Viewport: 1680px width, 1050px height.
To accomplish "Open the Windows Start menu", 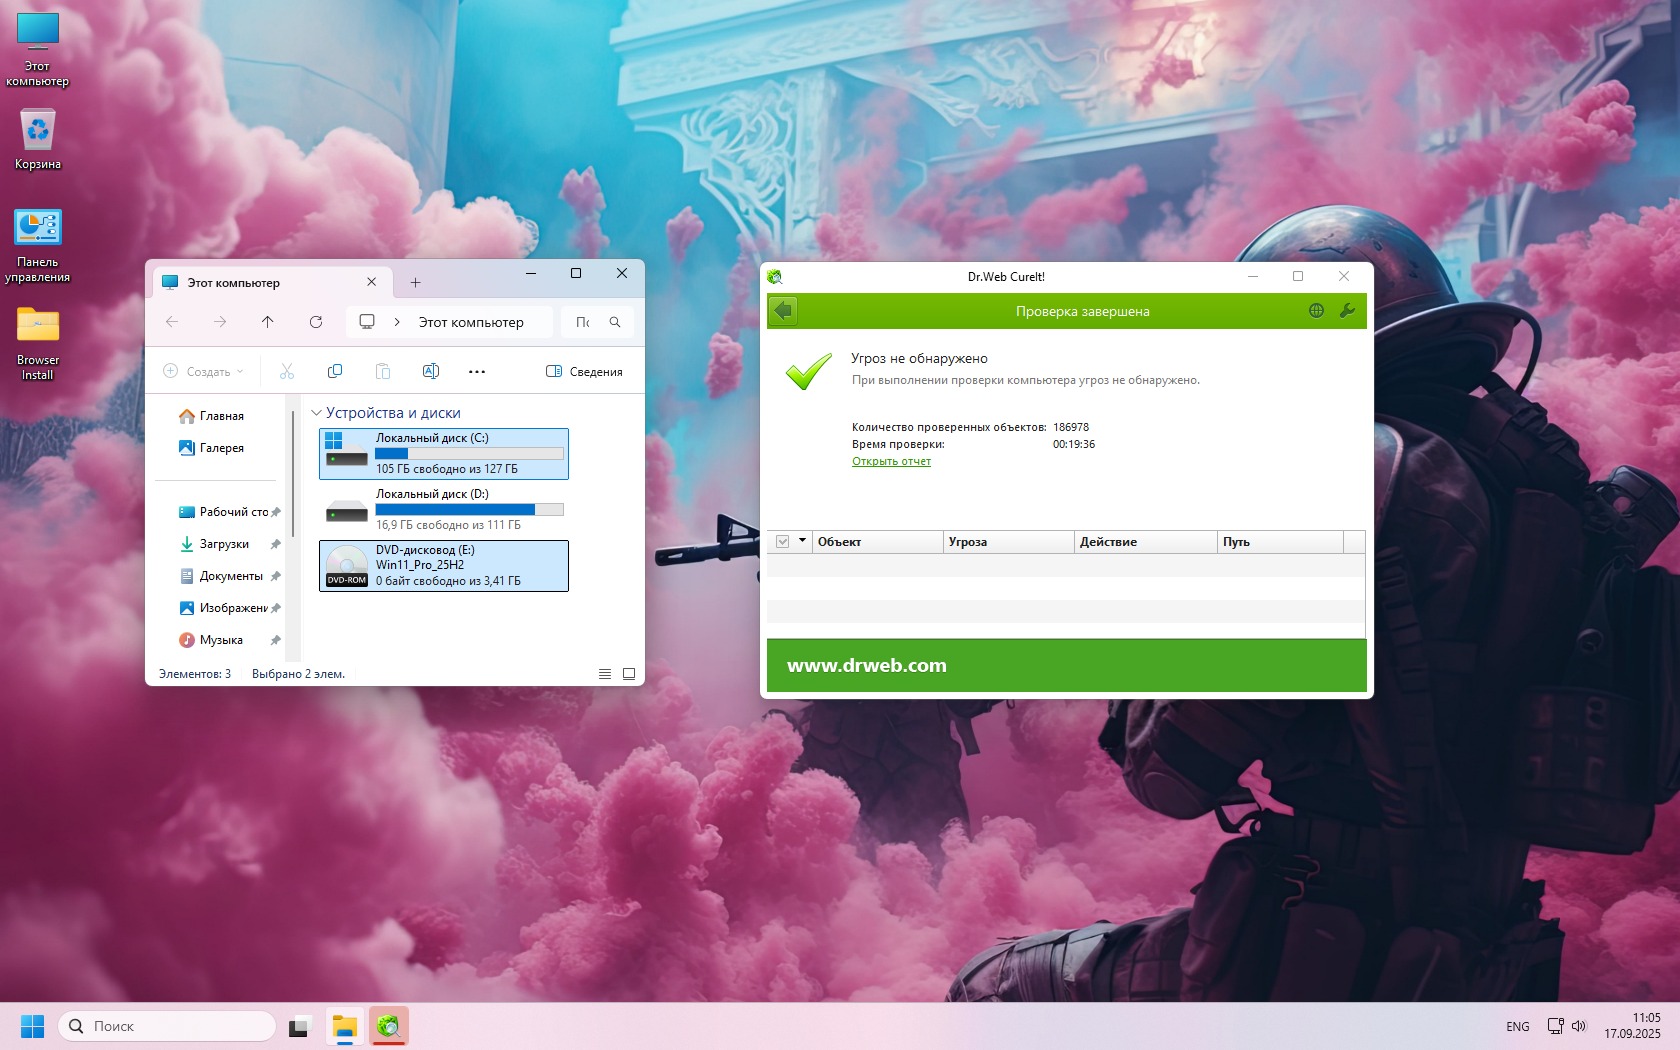I will click(x=32, y=1026).
